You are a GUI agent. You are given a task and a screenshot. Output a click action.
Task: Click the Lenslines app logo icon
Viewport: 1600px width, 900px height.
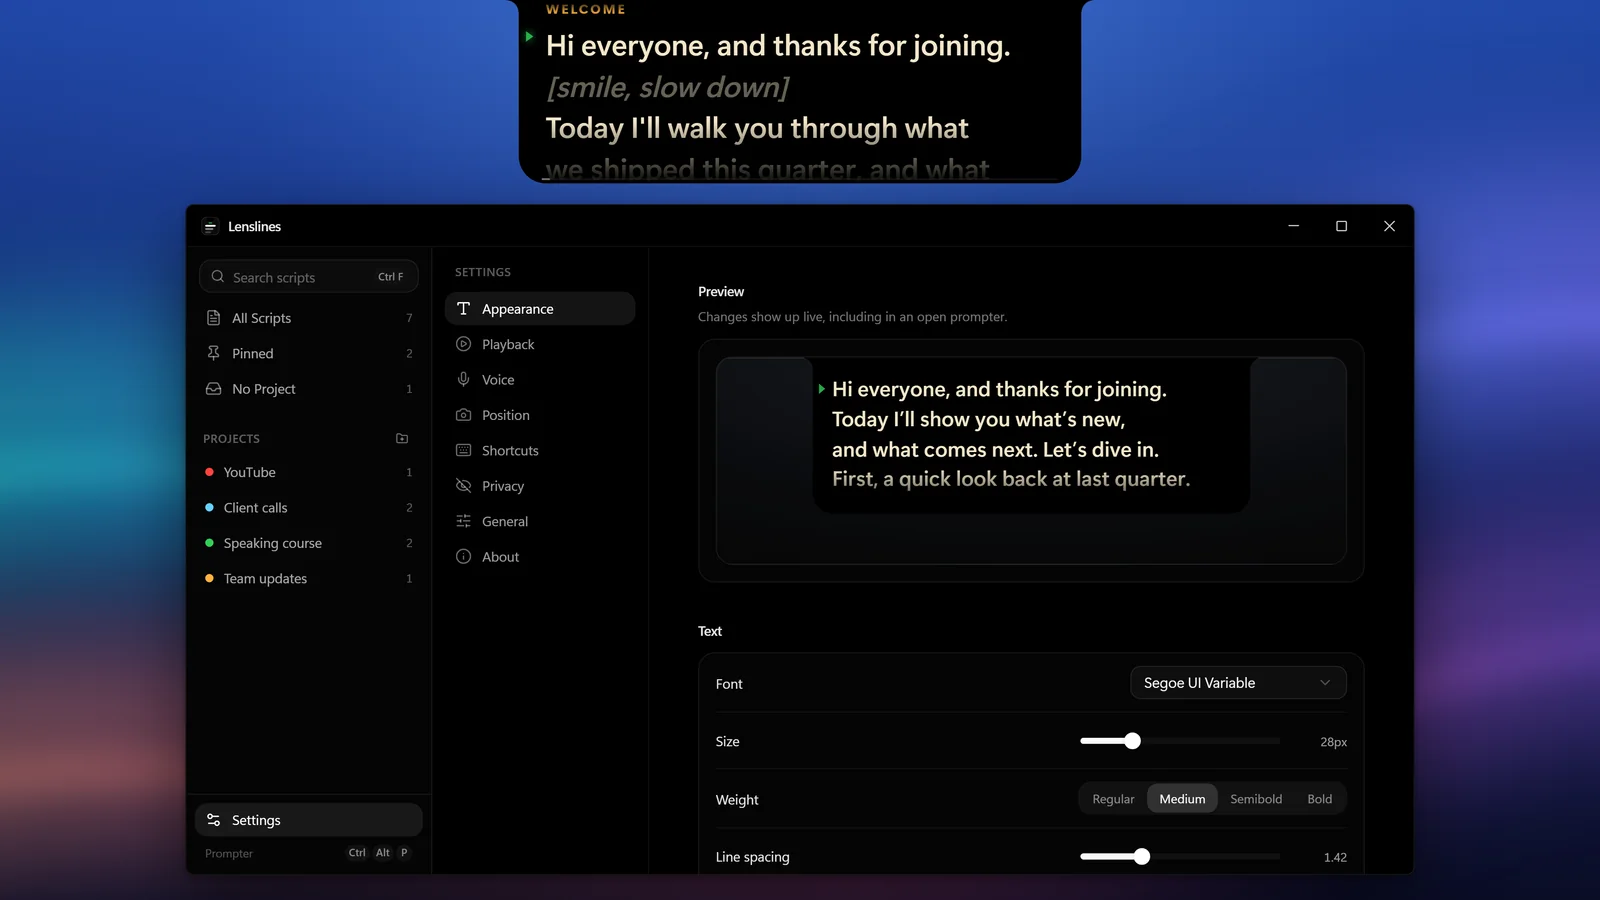[x=210, y=227]
